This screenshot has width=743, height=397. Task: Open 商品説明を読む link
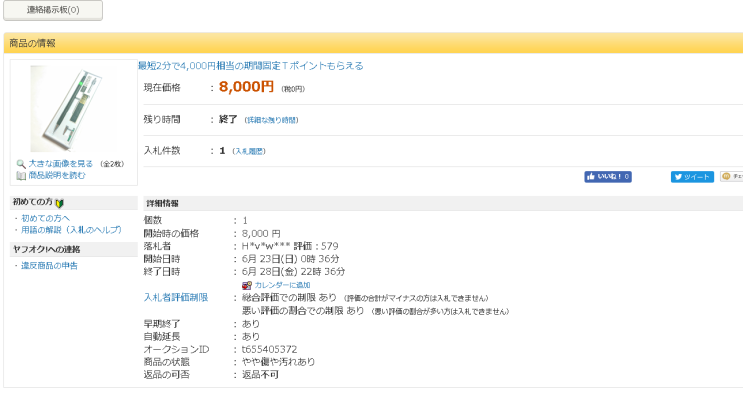coord(57,175)
